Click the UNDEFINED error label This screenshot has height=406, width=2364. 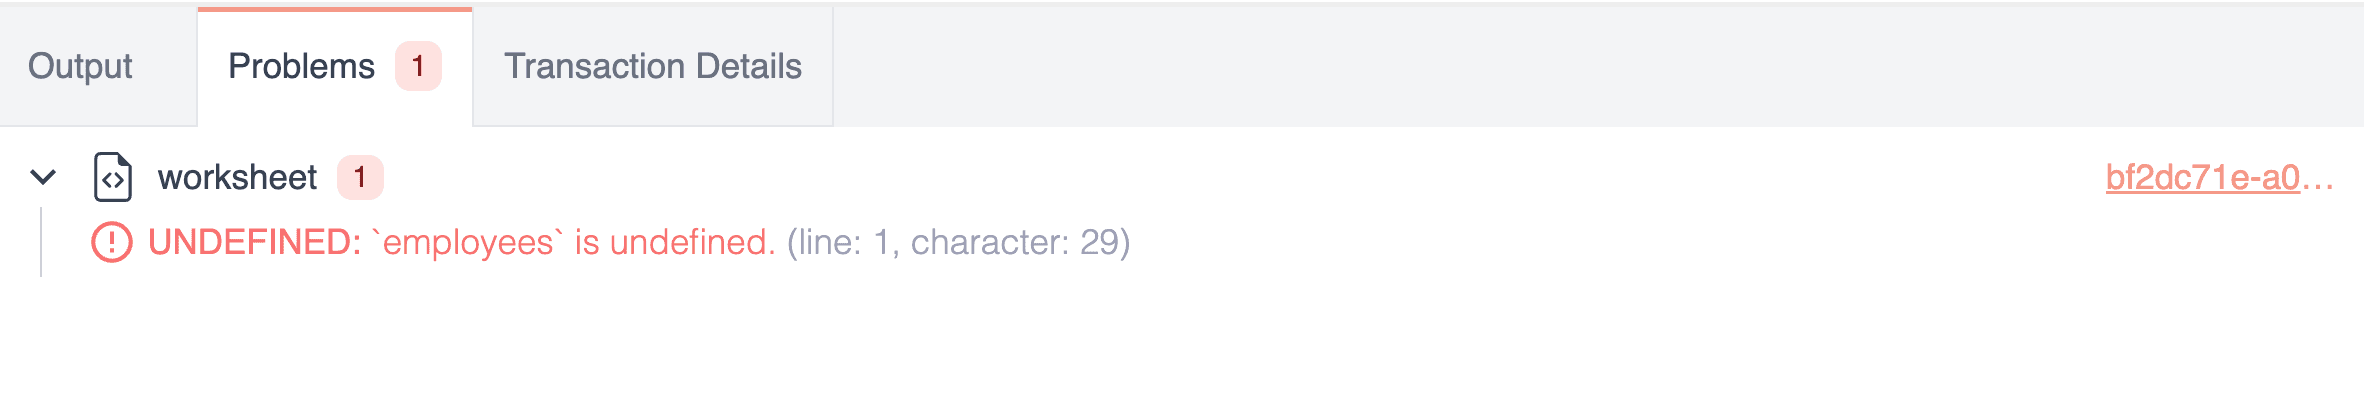coord(254,242)
